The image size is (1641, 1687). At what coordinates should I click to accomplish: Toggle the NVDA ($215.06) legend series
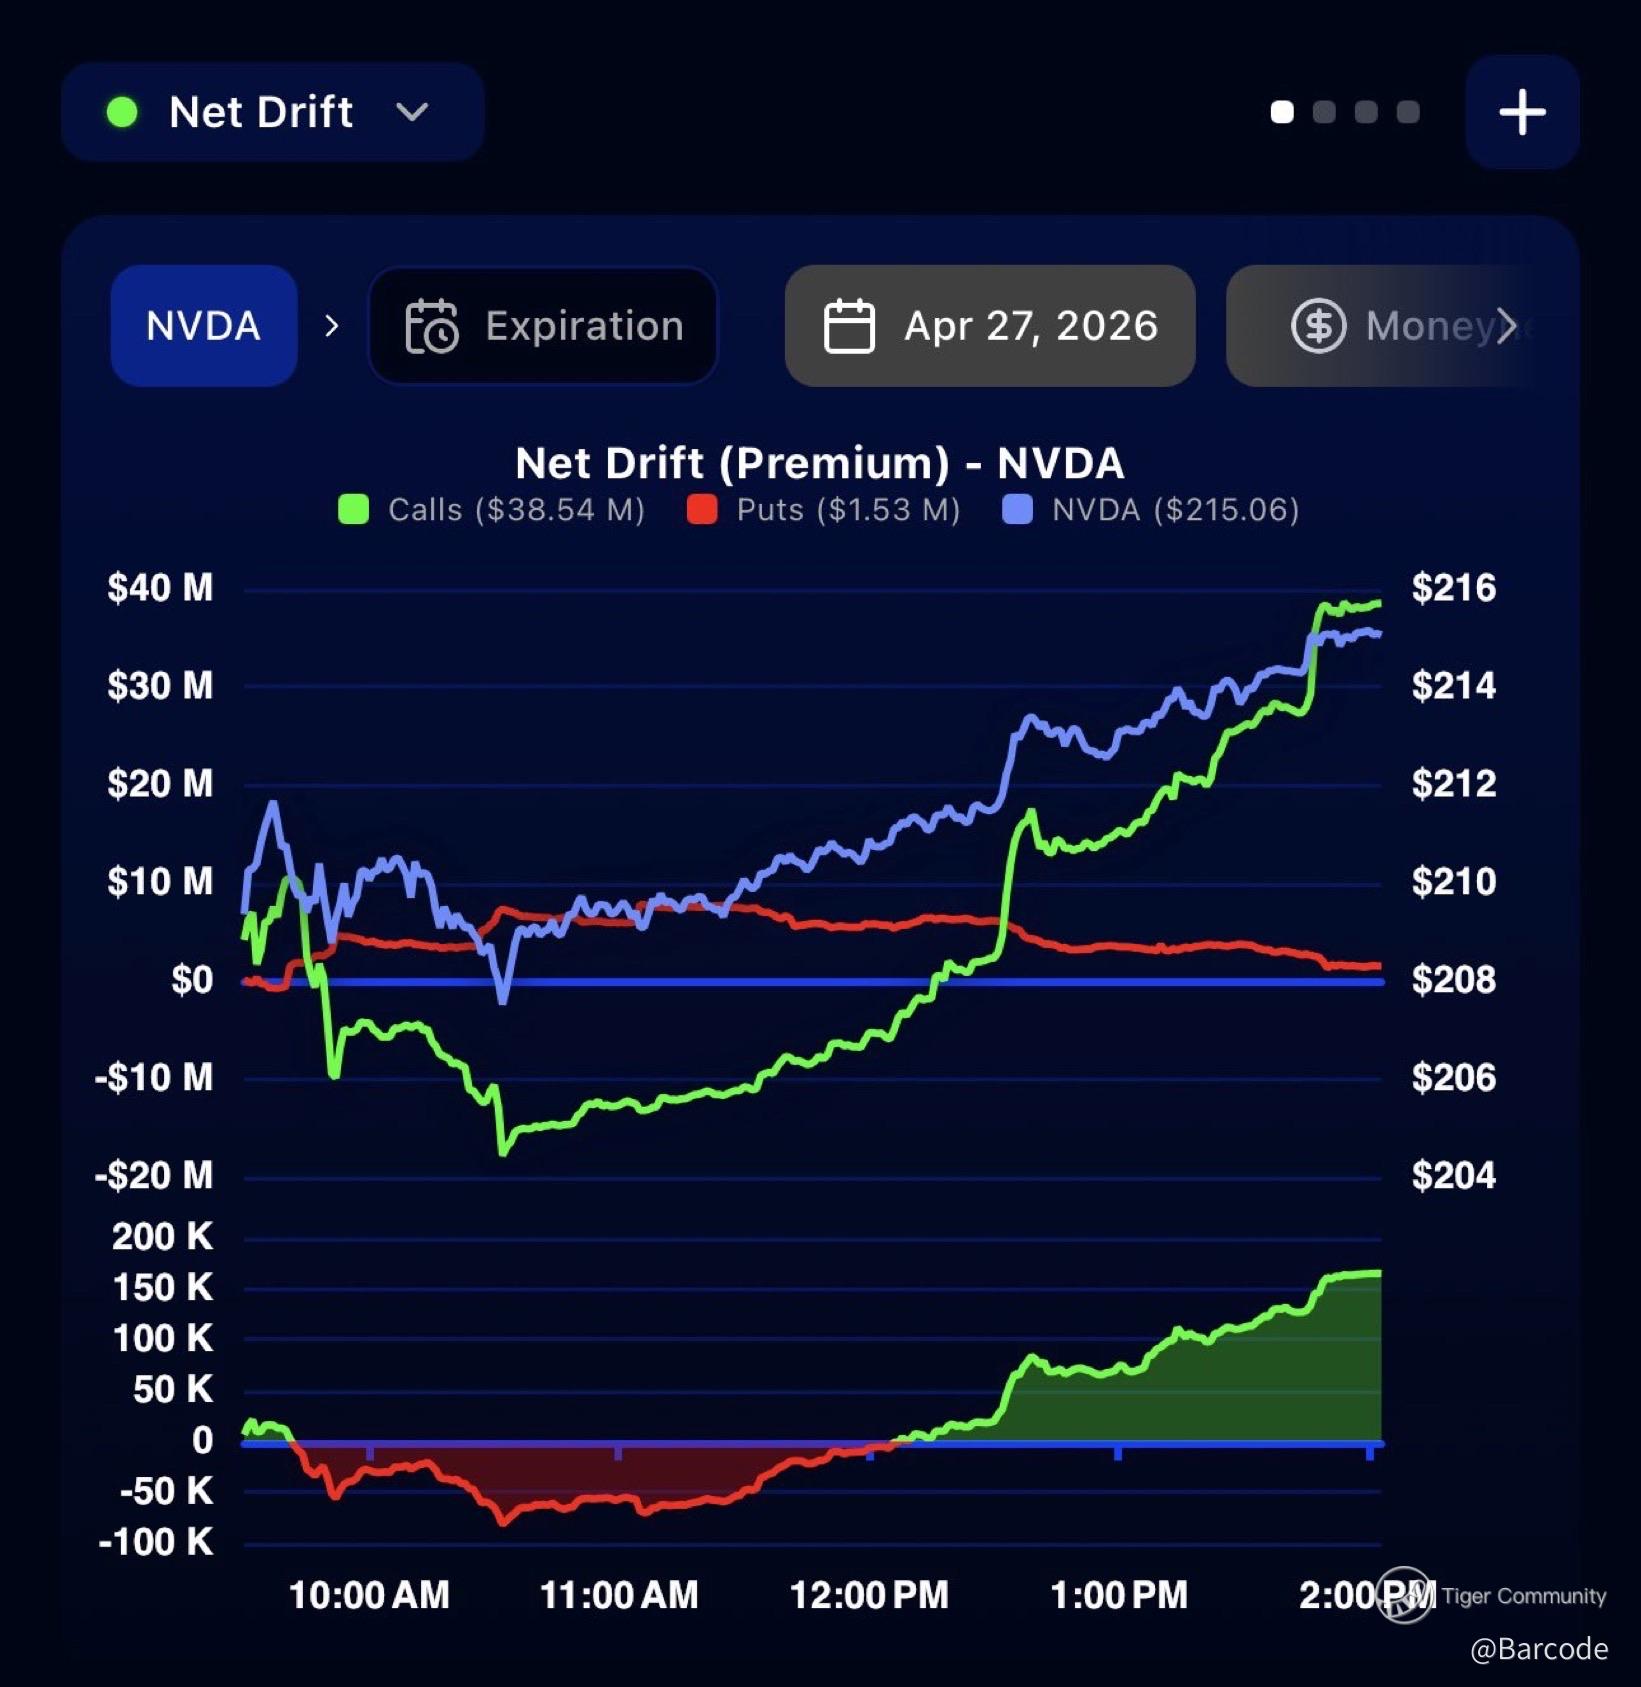coord(1151,510)
